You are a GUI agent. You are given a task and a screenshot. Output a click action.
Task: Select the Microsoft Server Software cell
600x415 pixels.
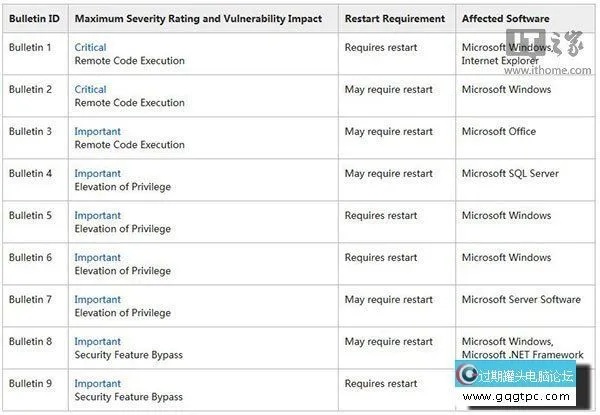point(520,299)
